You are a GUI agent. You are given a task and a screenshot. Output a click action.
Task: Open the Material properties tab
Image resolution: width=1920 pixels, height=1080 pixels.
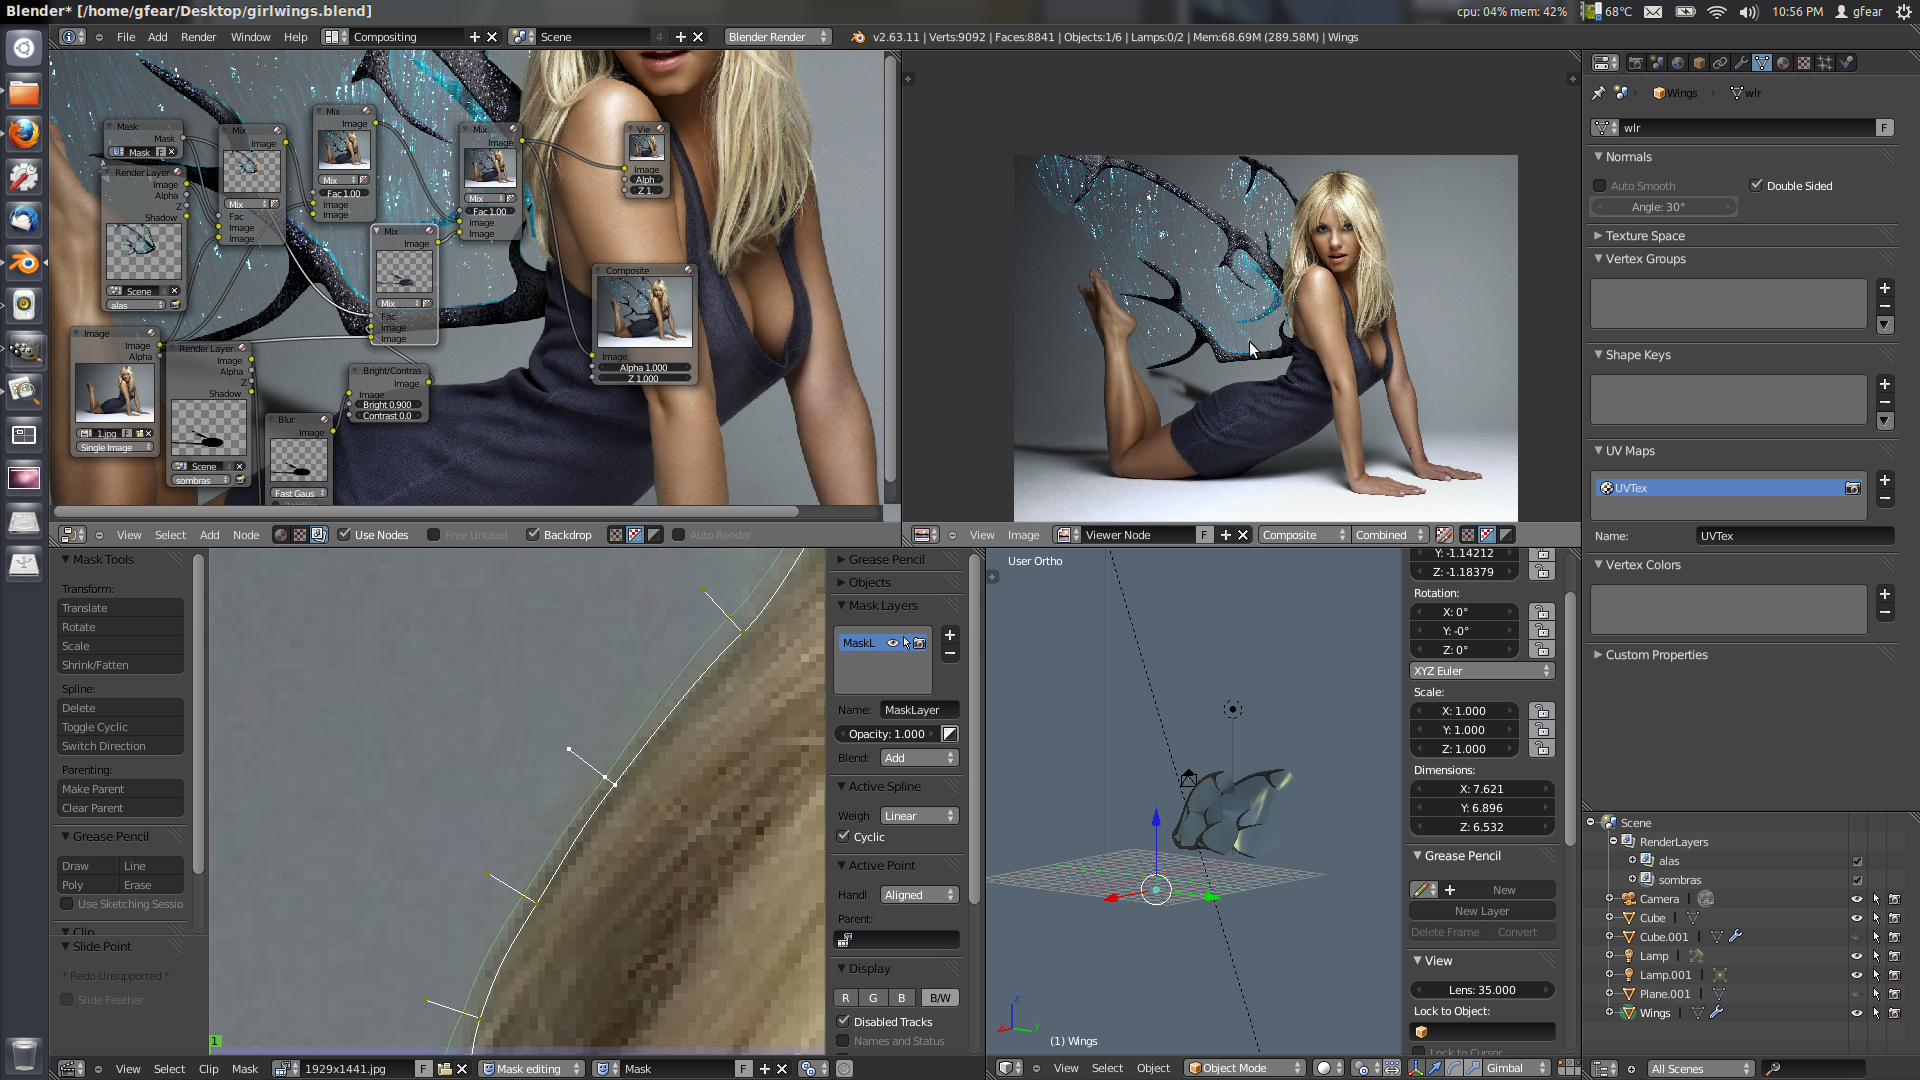tap(1783, 63)
